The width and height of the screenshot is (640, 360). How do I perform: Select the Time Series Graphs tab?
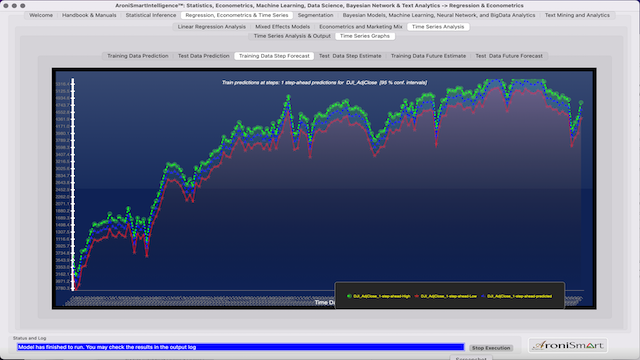coord(364,36)
